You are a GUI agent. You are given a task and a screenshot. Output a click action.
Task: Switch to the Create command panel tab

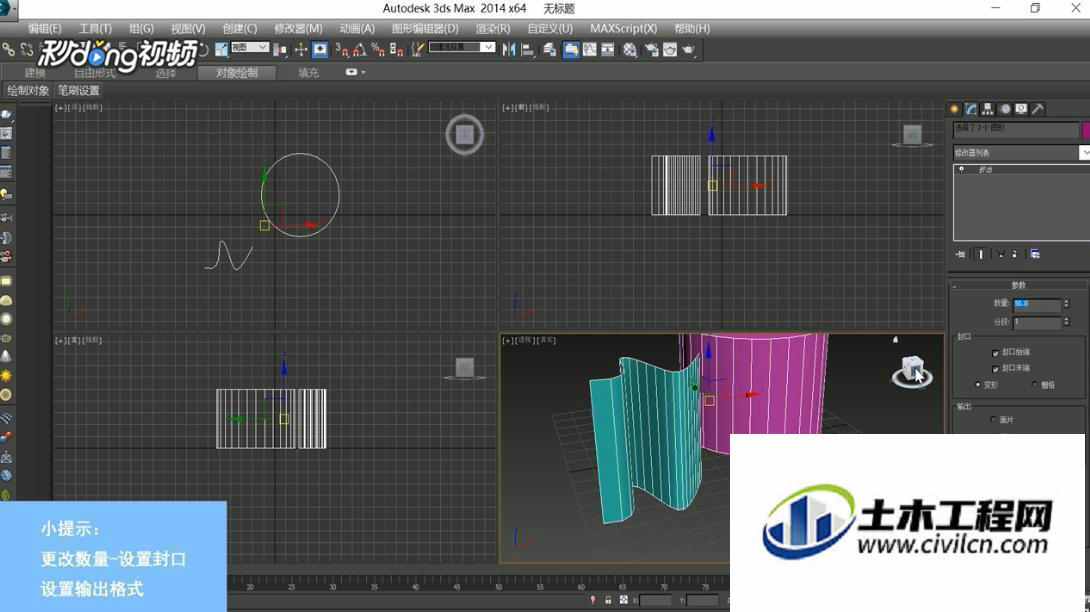pos(954,109)
